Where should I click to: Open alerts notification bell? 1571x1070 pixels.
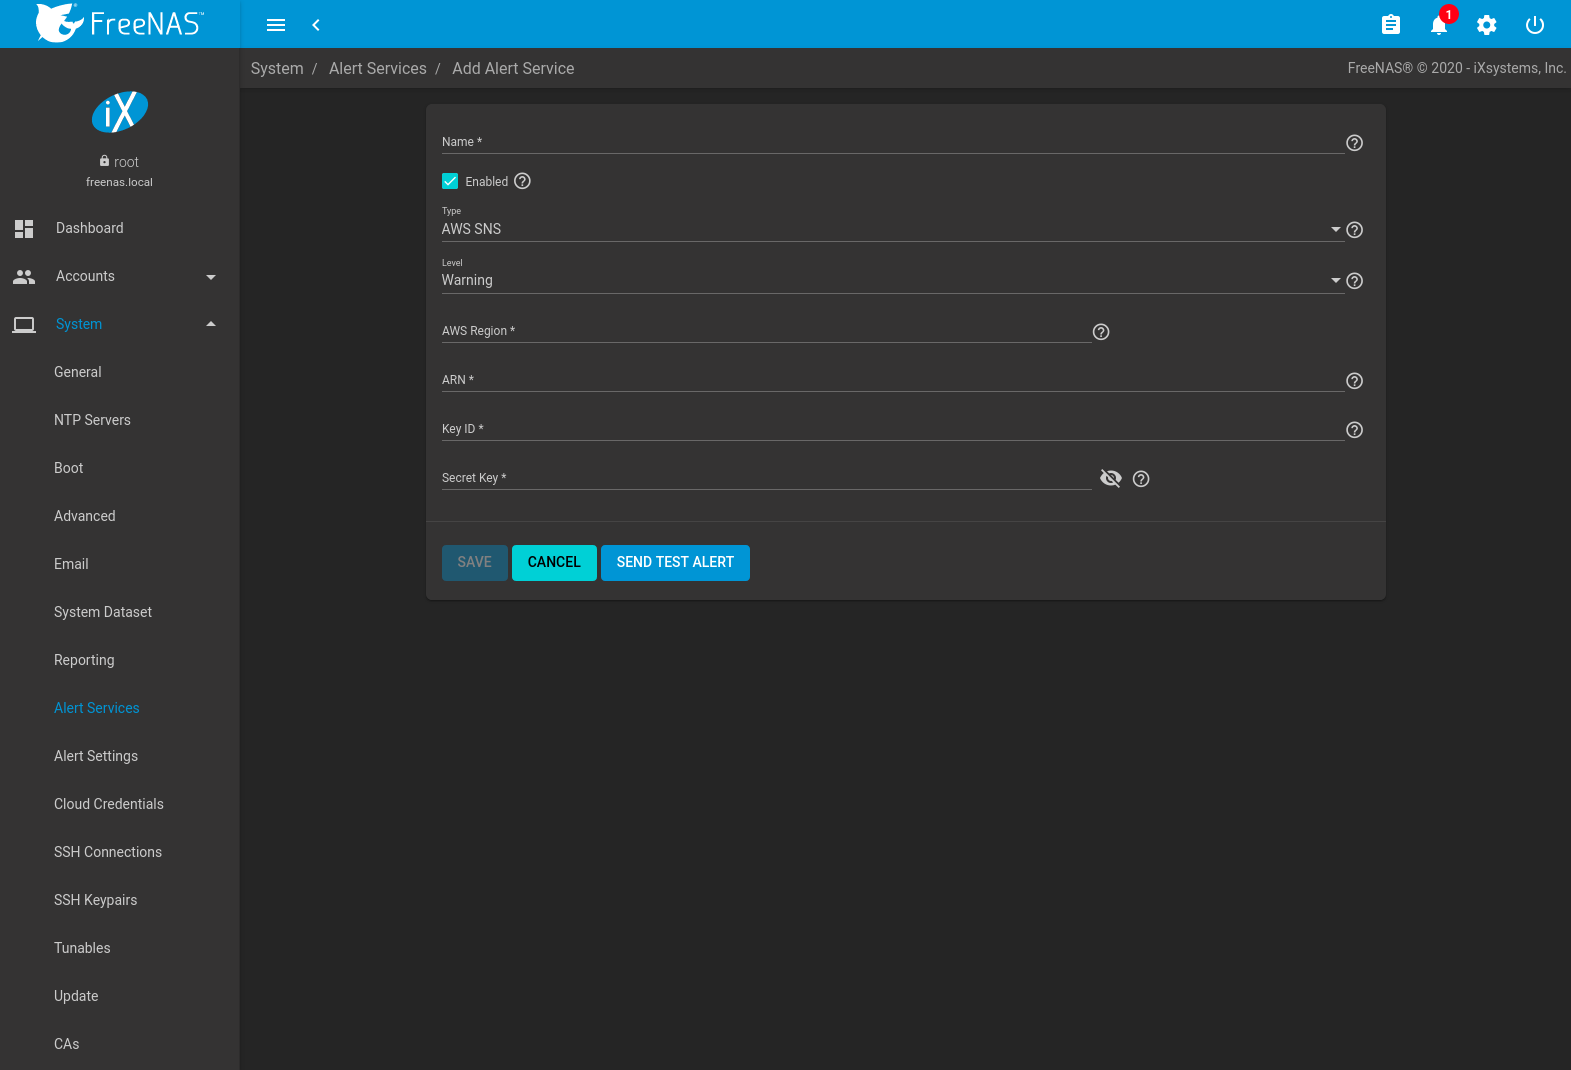pyautogui.click(x=1439, y=25)
